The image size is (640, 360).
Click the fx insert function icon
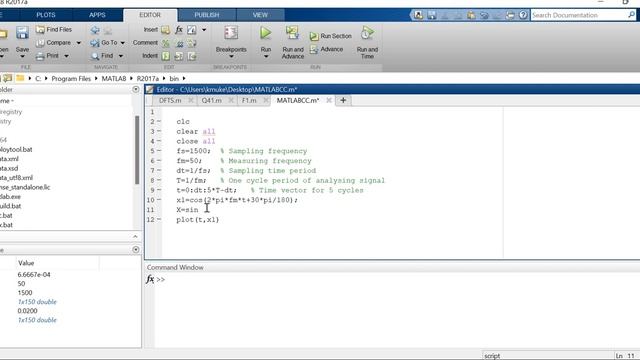click(179, 30)
